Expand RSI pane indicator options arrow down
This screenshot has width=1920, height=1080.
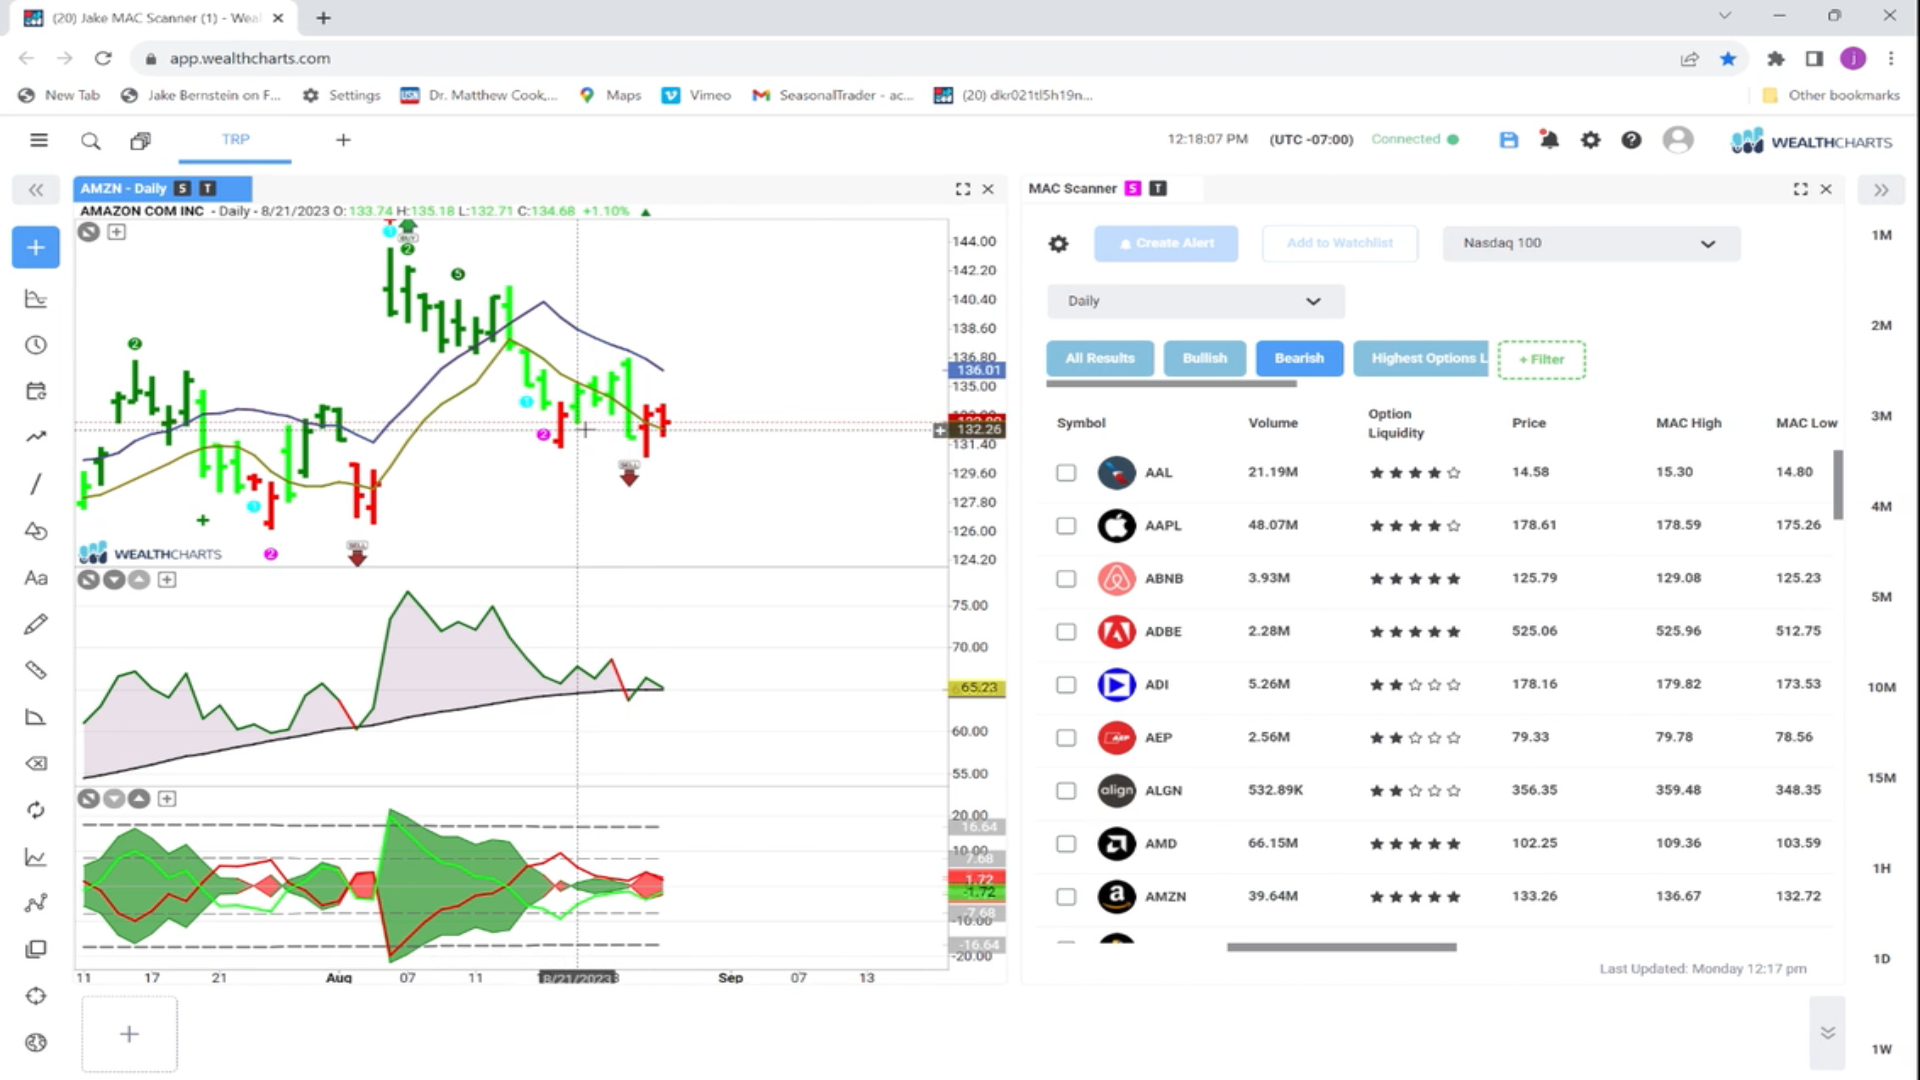tap(114, 580)
